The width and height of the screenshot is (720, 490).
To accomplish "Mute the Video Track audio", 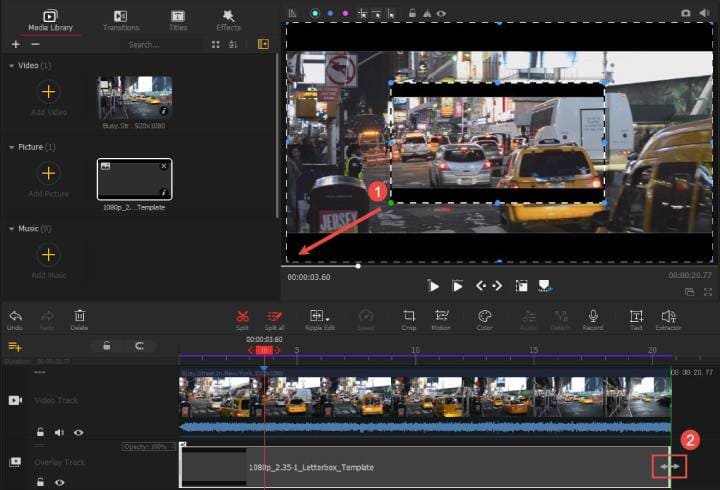I will tap(59, 433).
